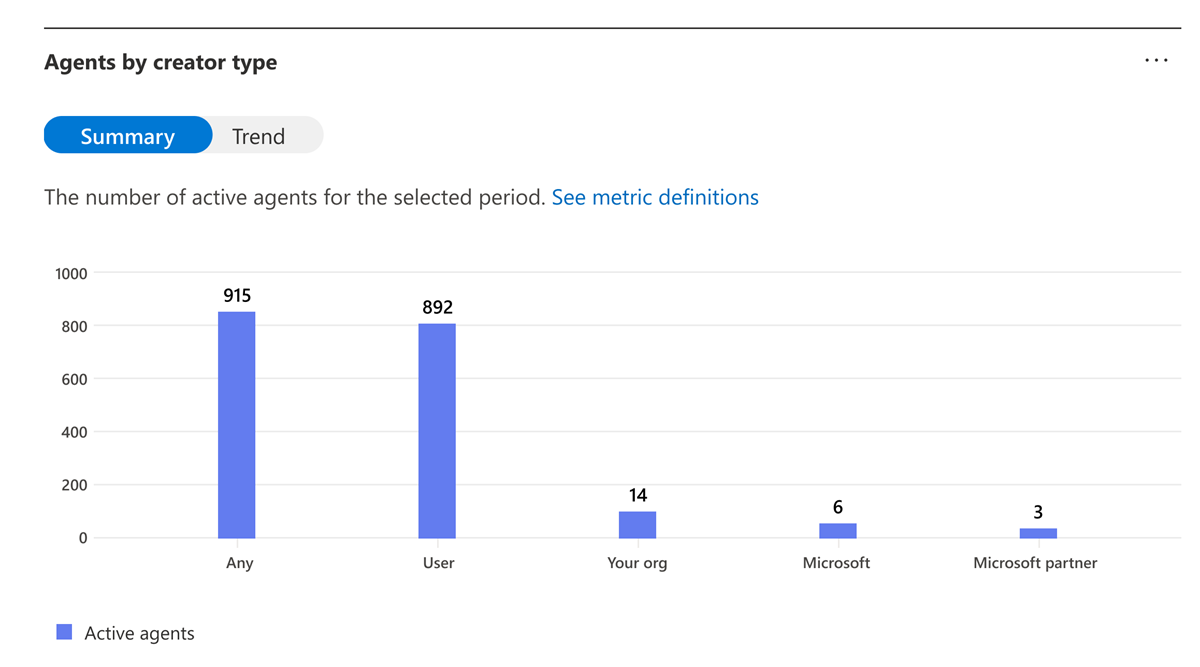Click the Microsoft axis category label
1200x667 pixels.
(836, 563)
